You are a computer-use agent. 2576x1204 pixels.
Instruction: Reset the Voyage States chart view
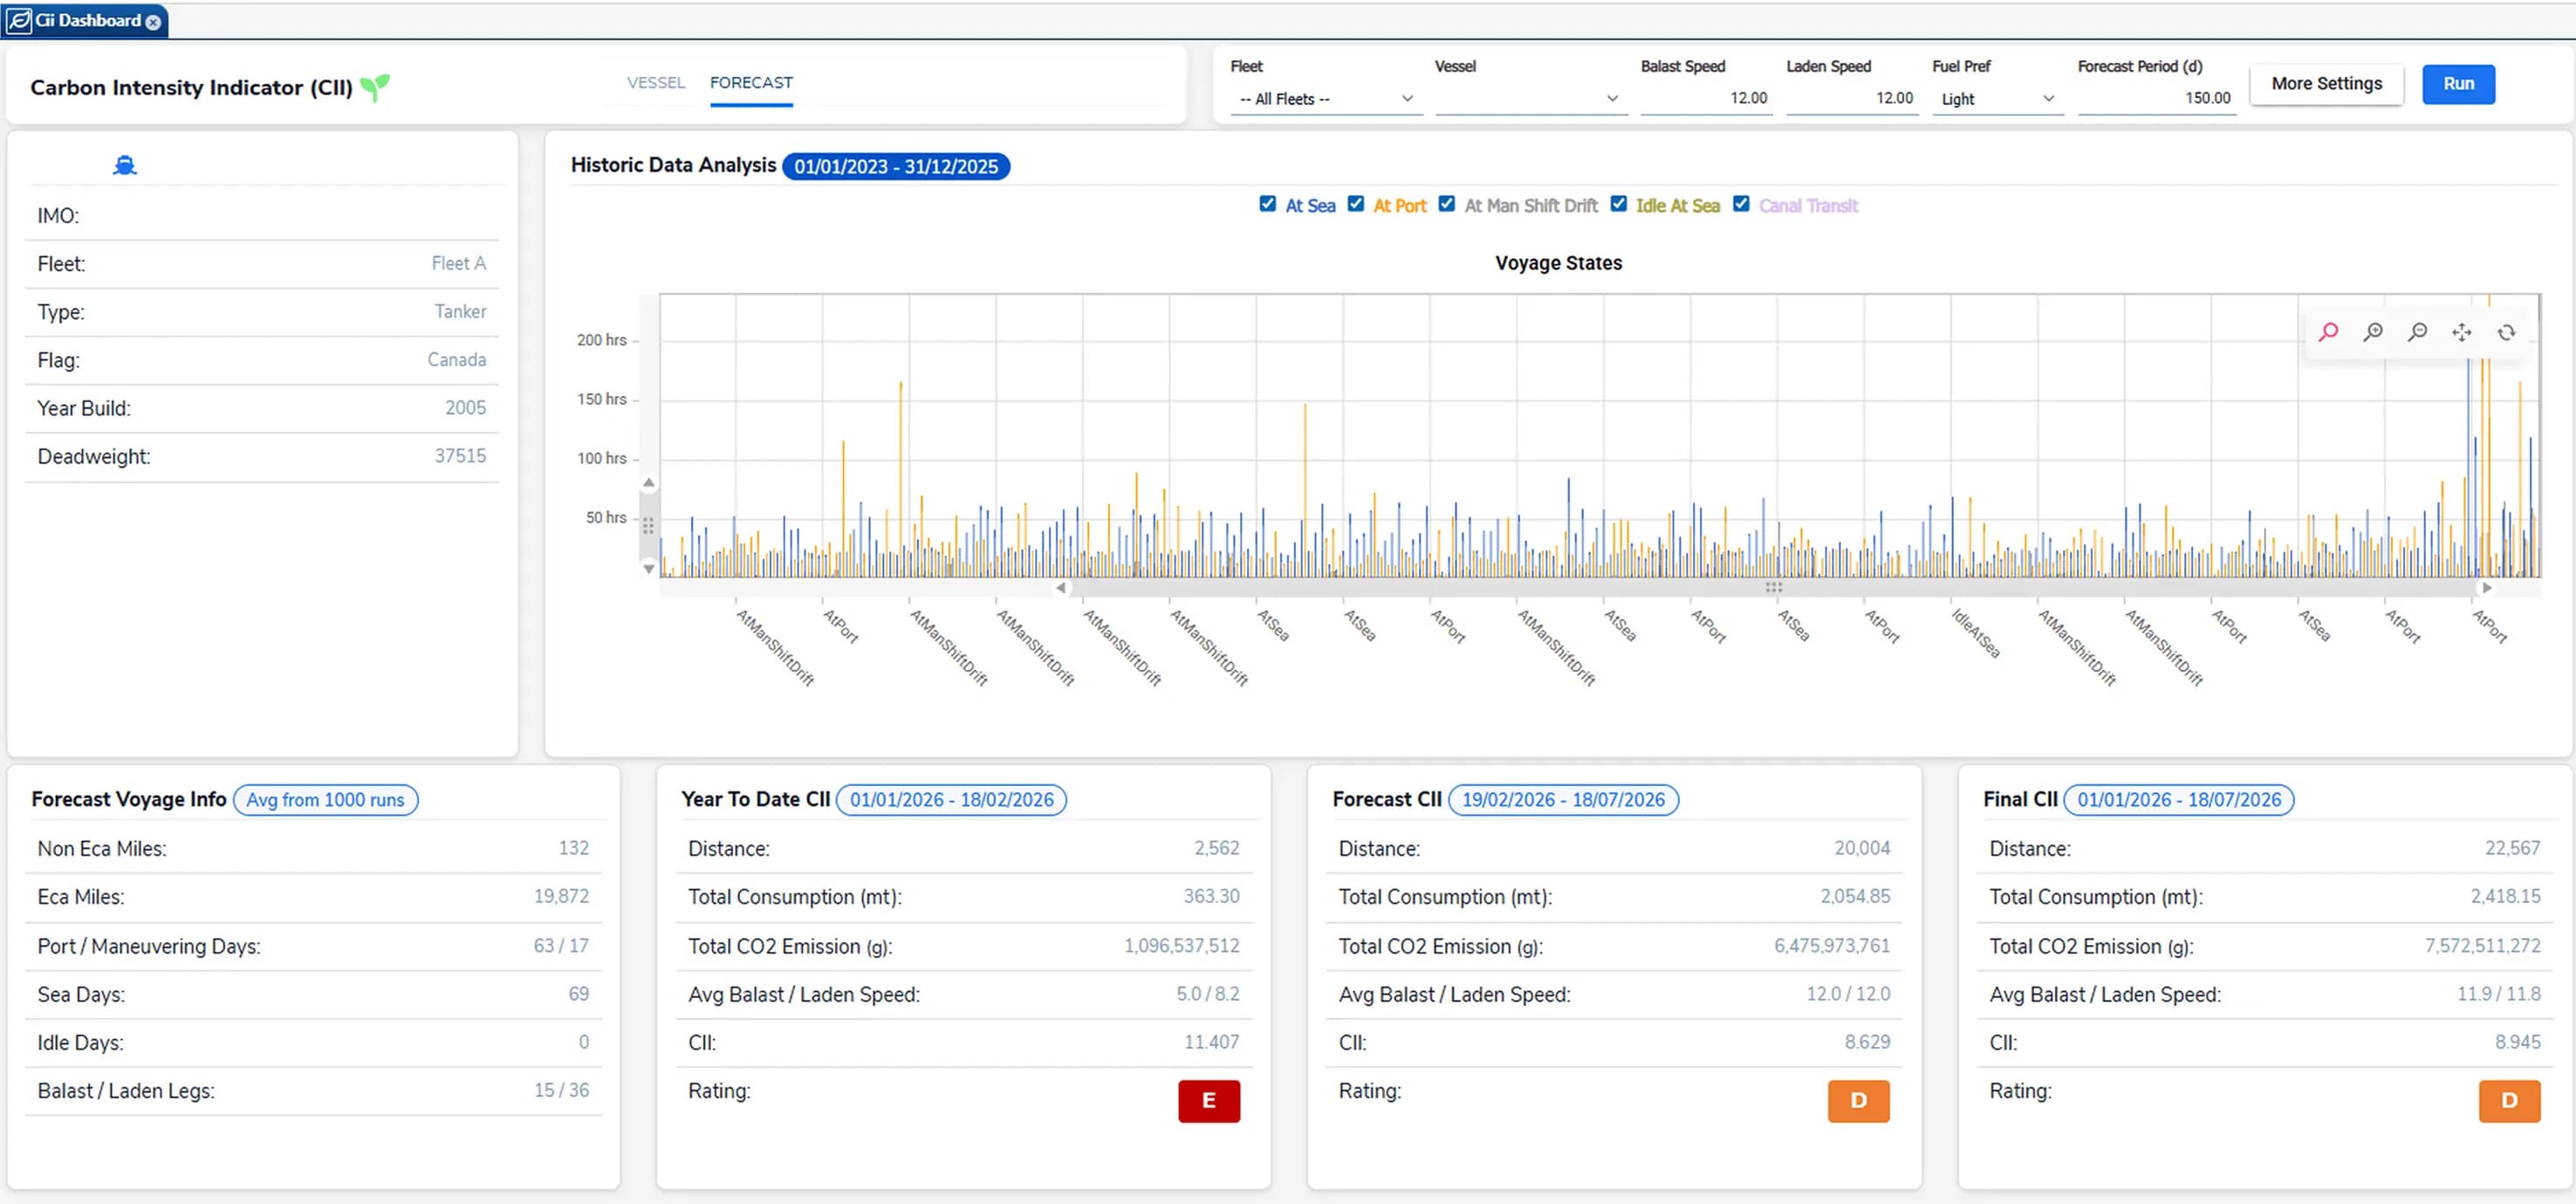click(x=2506, y=332)
